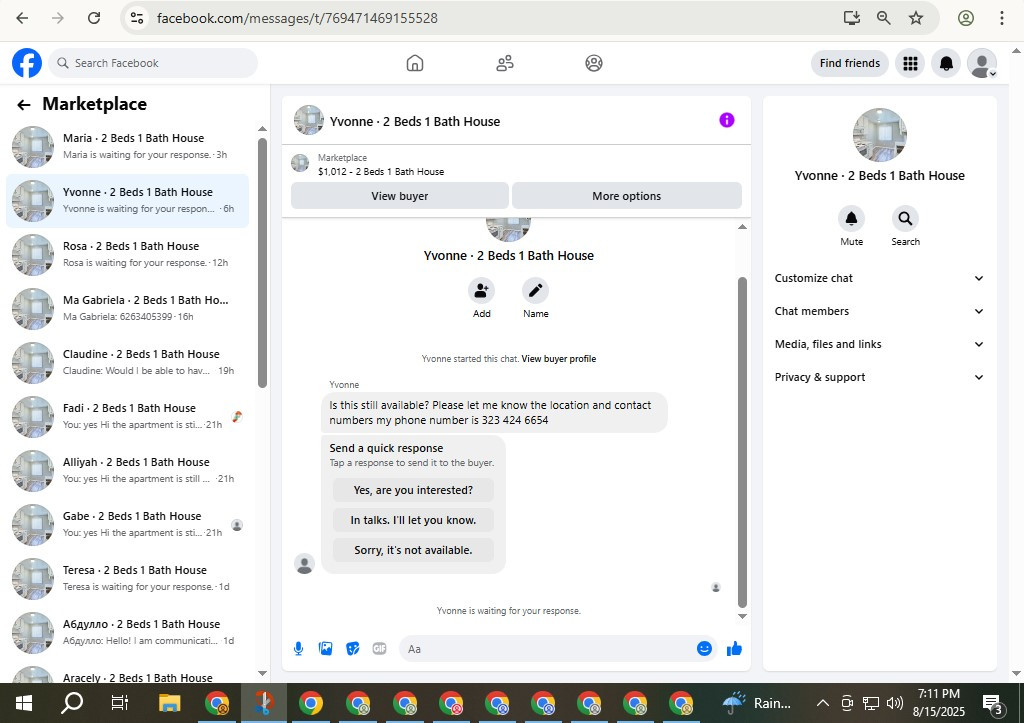
Task: Expand Media, files and links section
Action: [879, 344]
